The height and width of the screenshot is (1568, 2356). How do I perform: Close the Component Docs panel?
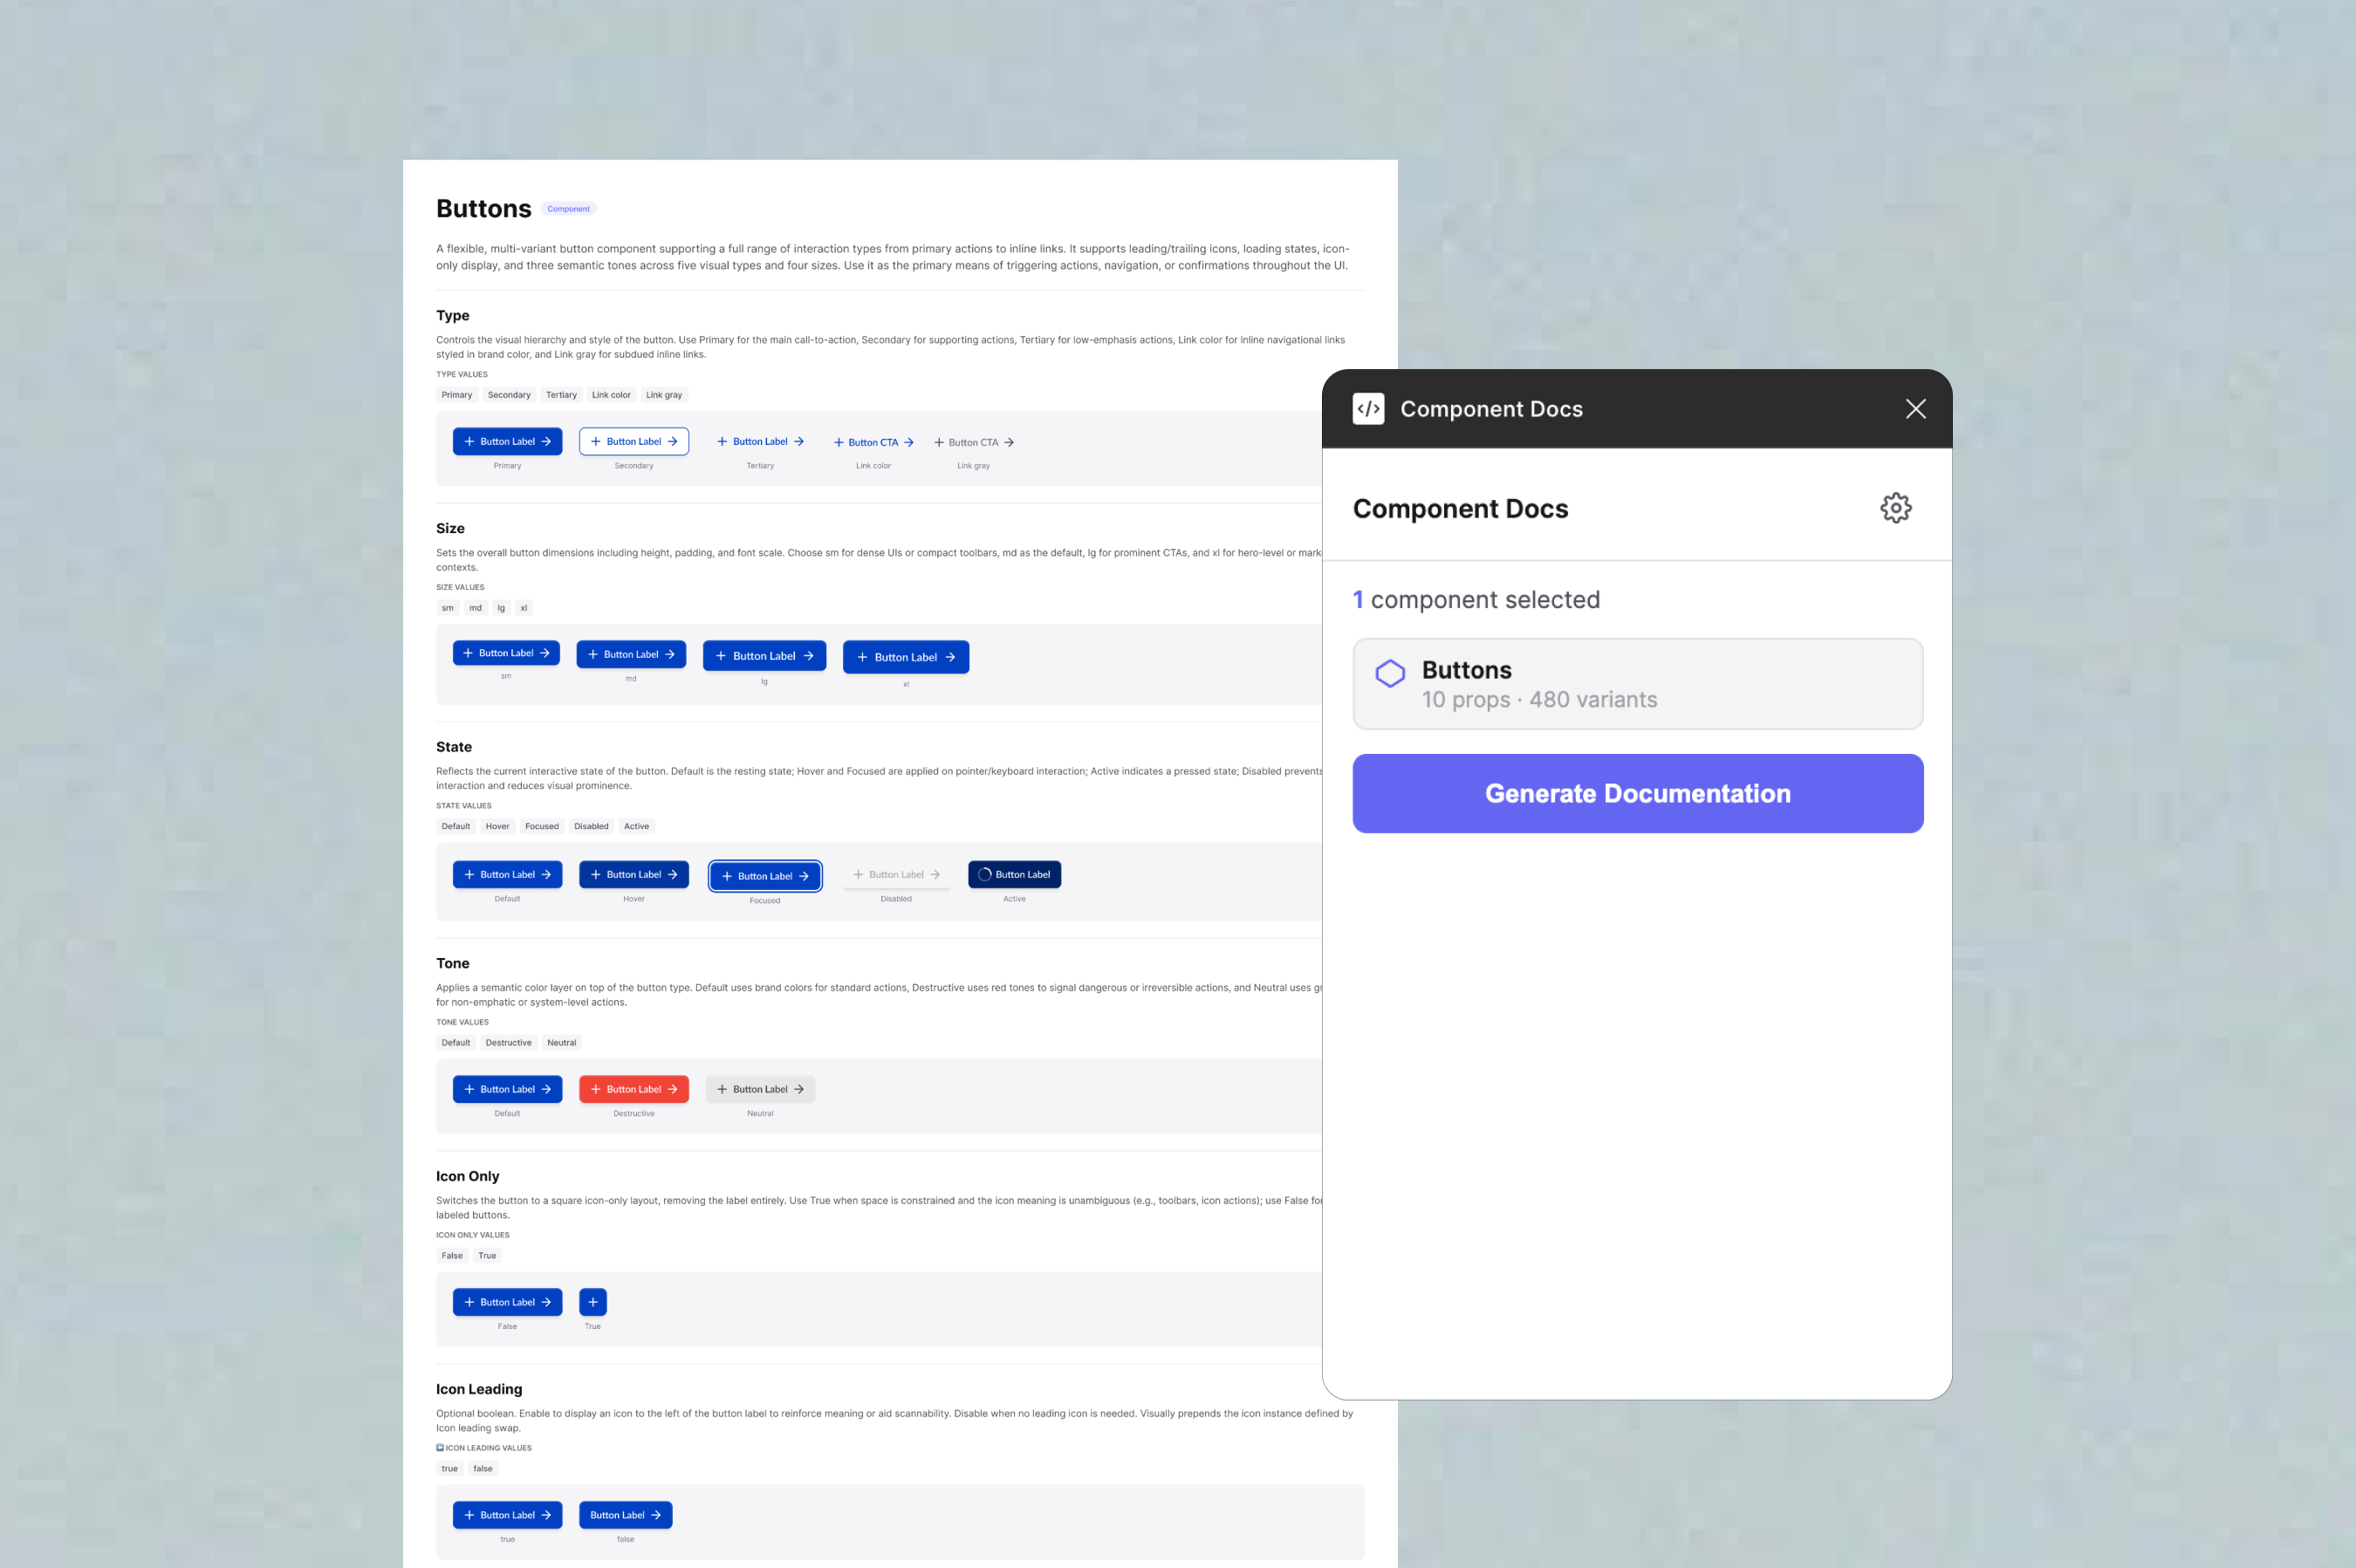[1915, 408]
